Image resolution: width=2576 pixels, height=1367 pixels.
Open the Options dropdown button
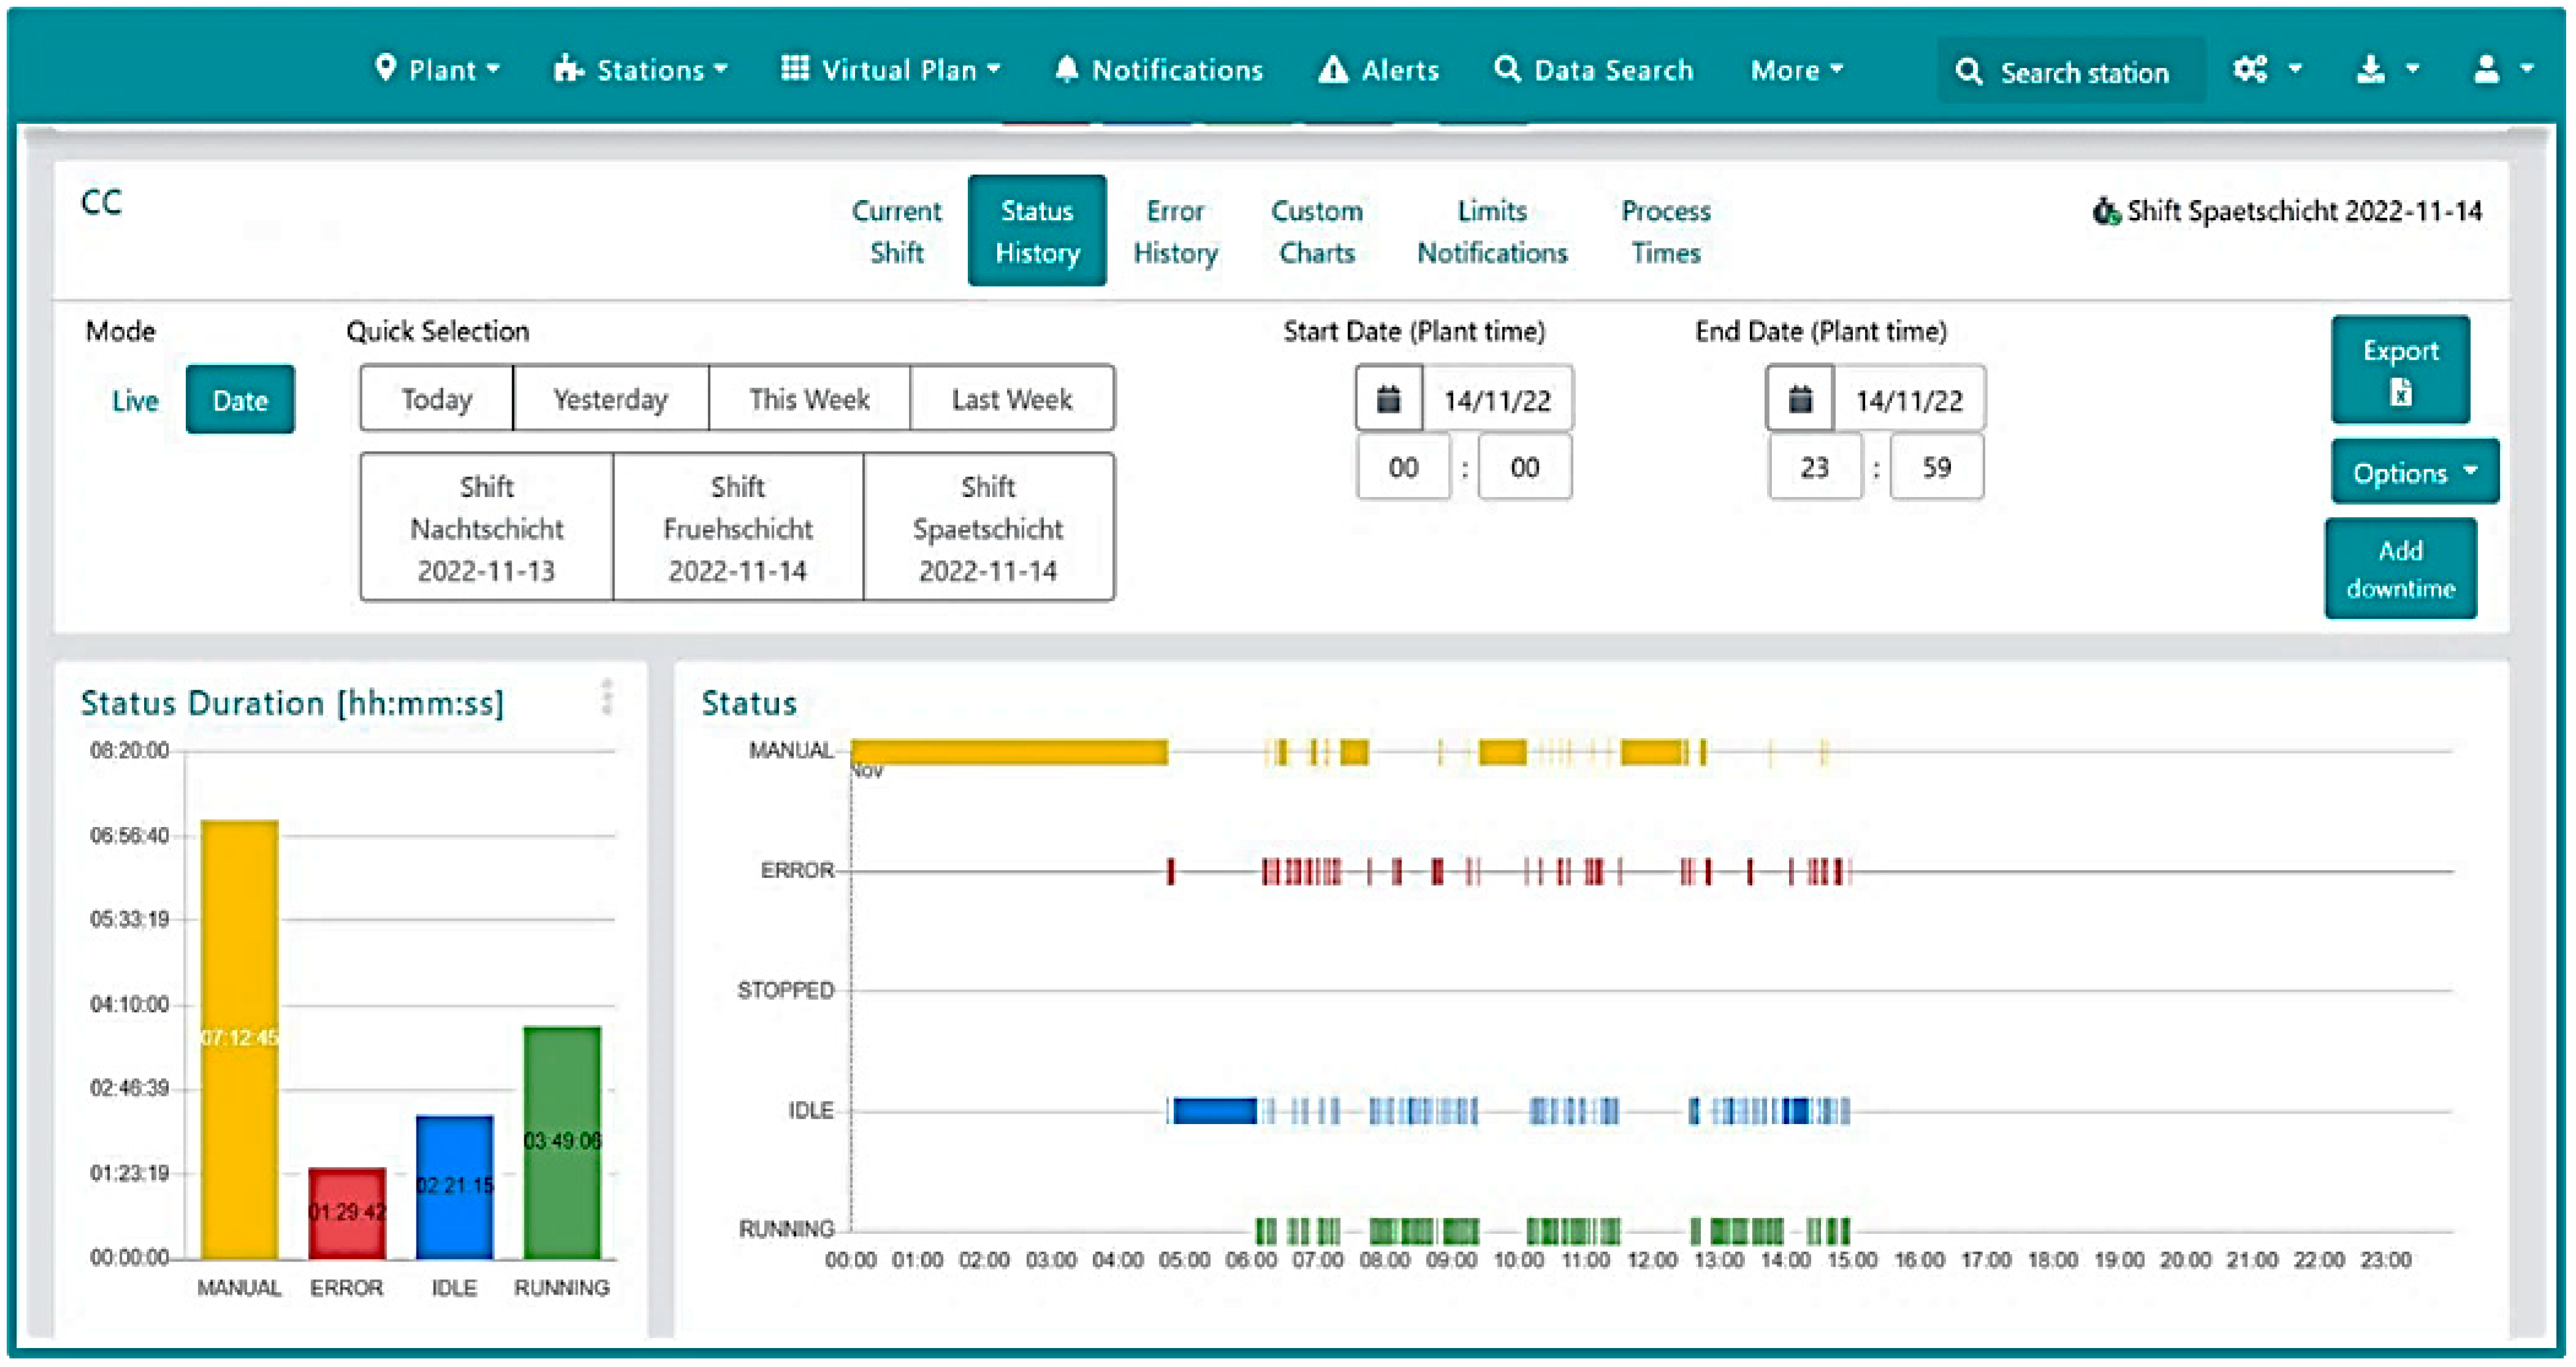[2413, 472]
